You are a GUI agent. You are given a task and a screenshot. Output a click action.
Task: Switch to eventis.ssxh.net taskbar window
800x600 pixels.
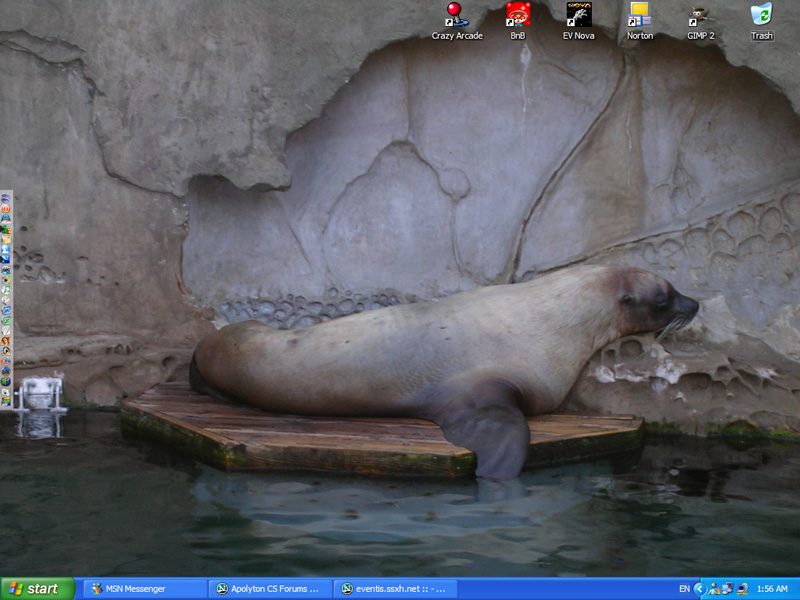pos(395,589)
